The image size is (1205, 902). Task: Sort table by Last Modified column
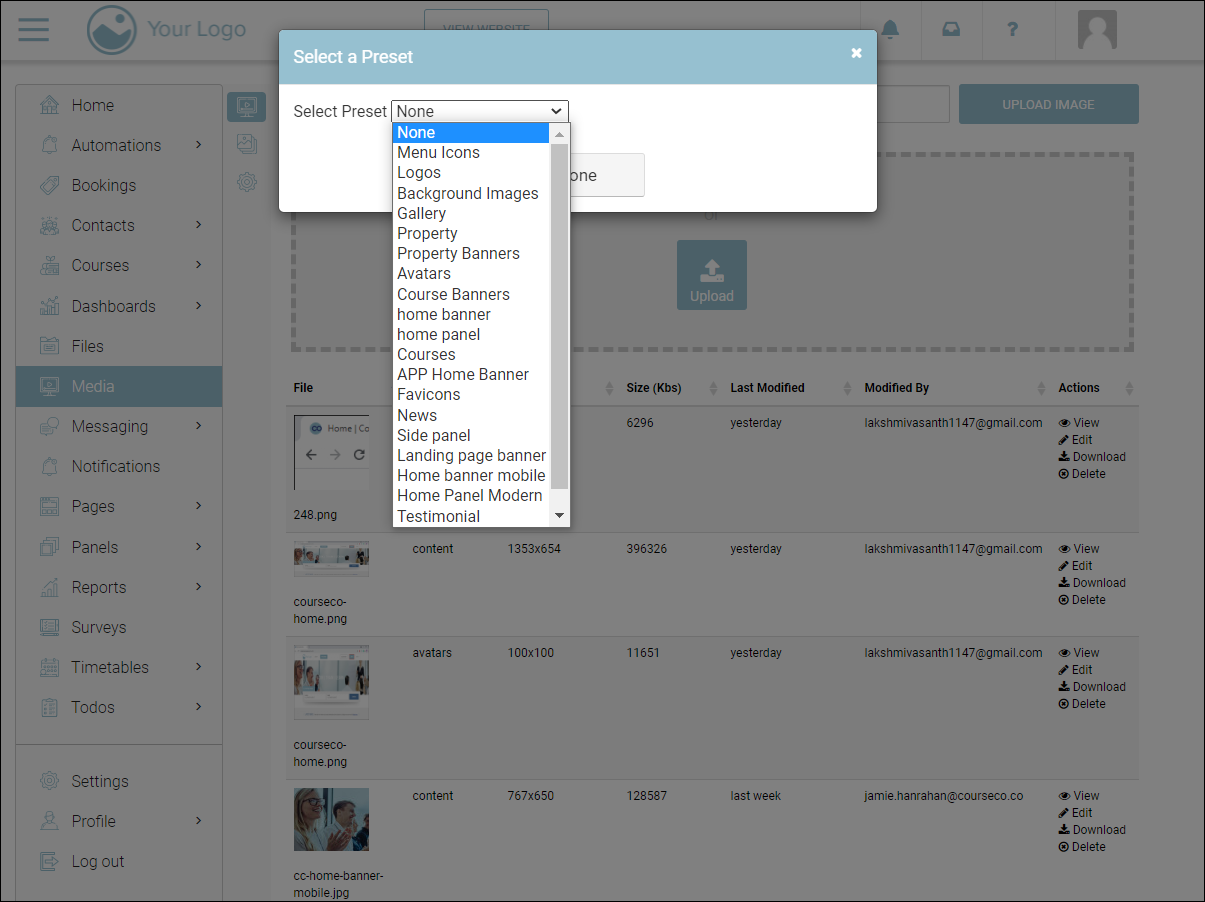[x=767, y=388]
